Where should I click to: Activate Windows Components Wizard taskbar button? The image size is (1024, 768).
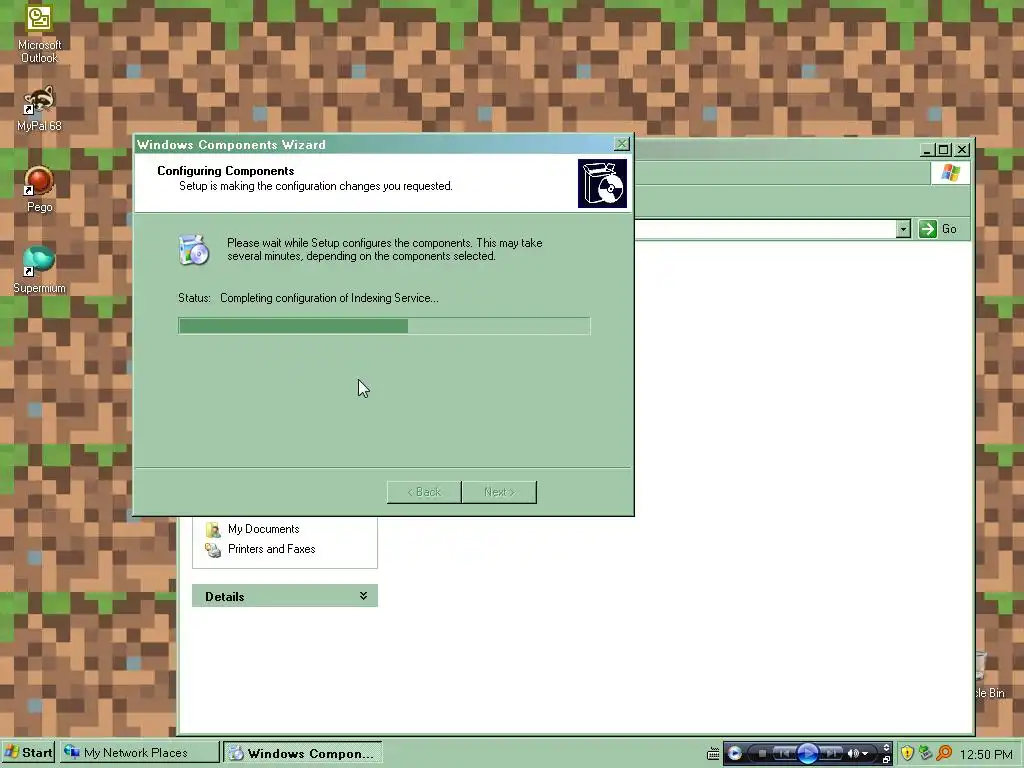point(302,753)
